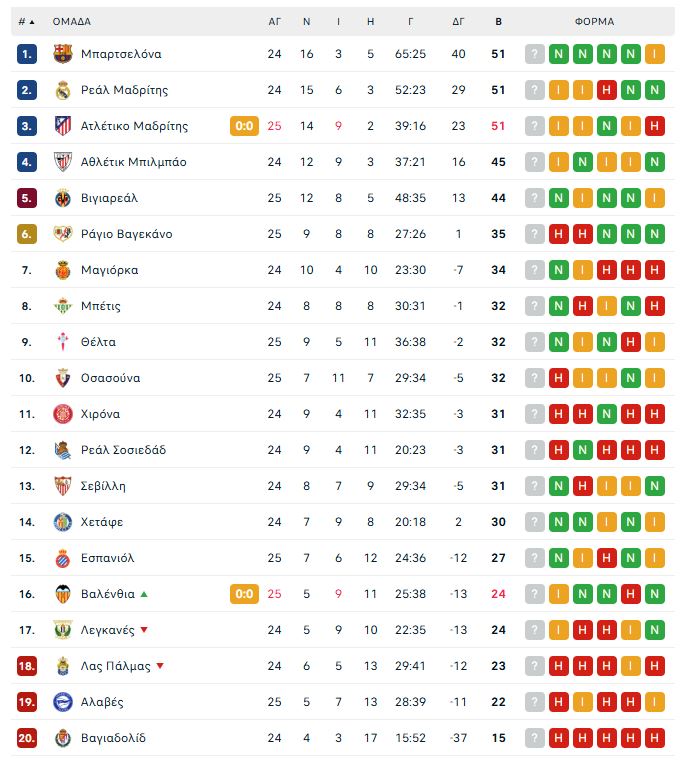Select the Girona red crest icon

(63, 414)
